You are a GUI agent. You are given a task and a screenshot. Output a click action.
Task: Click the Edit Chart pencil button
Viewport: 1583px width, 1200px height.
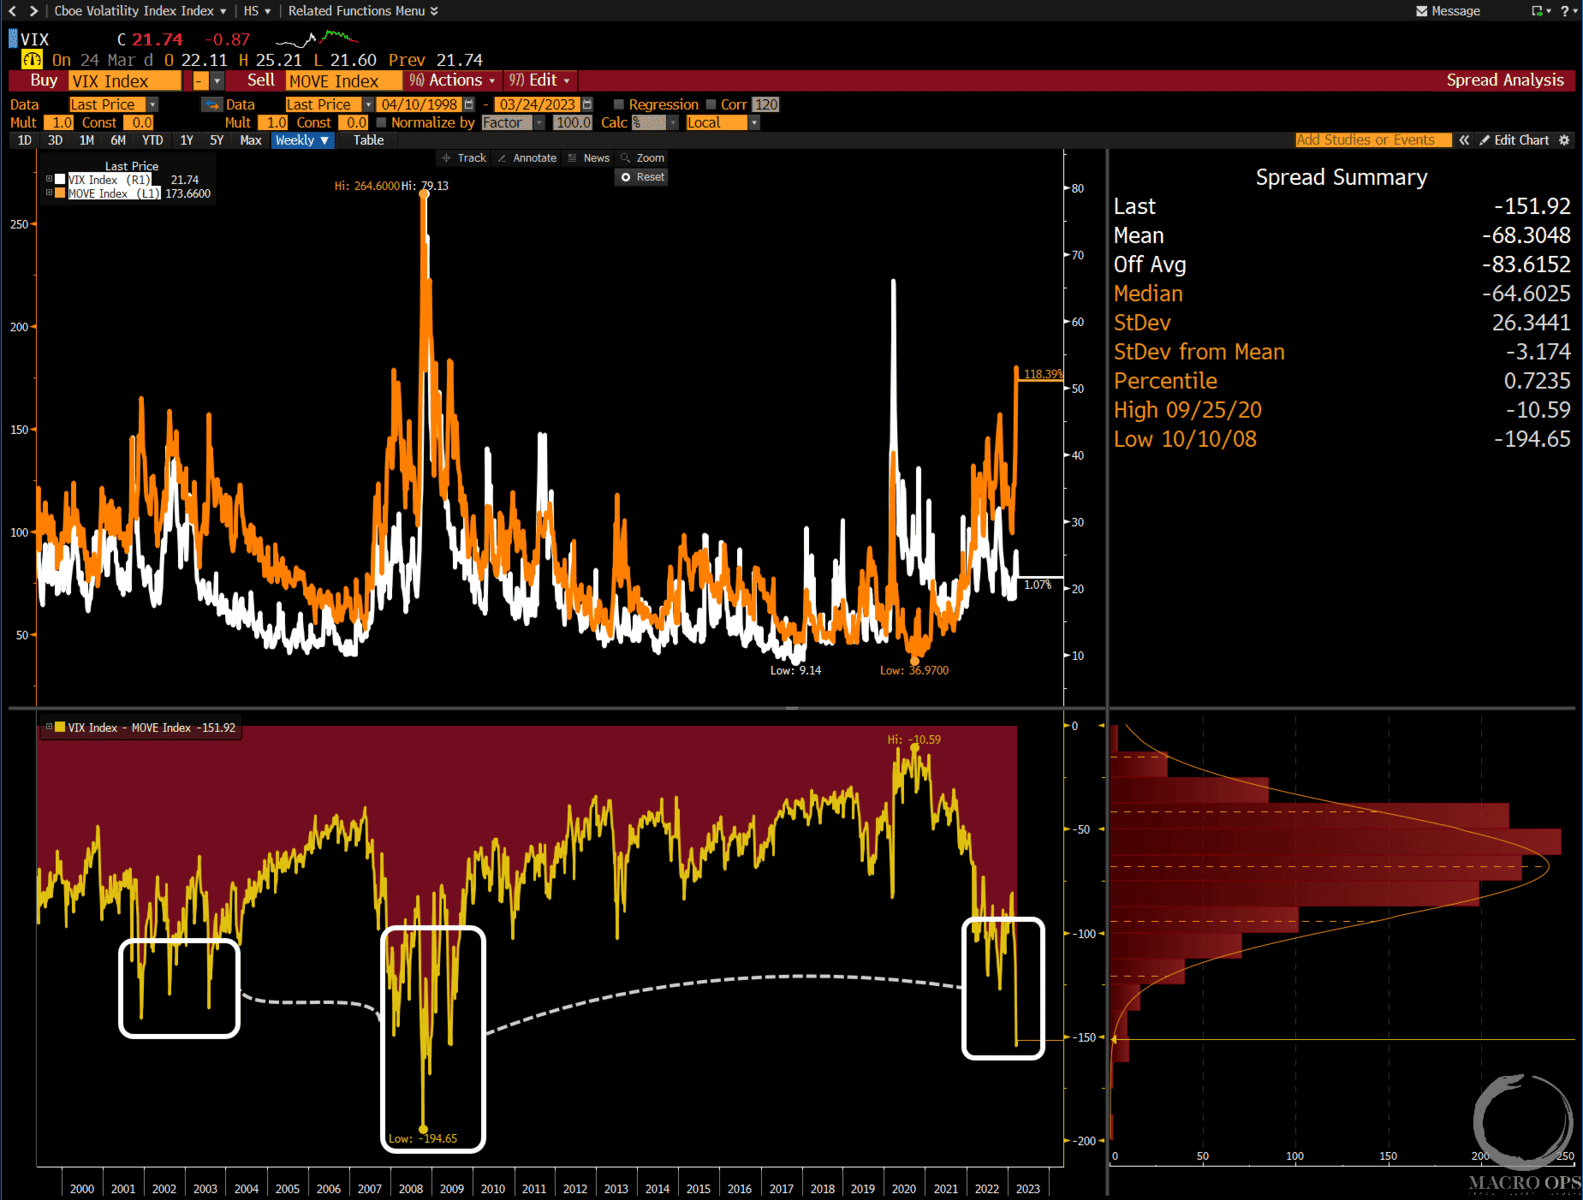1514,140
